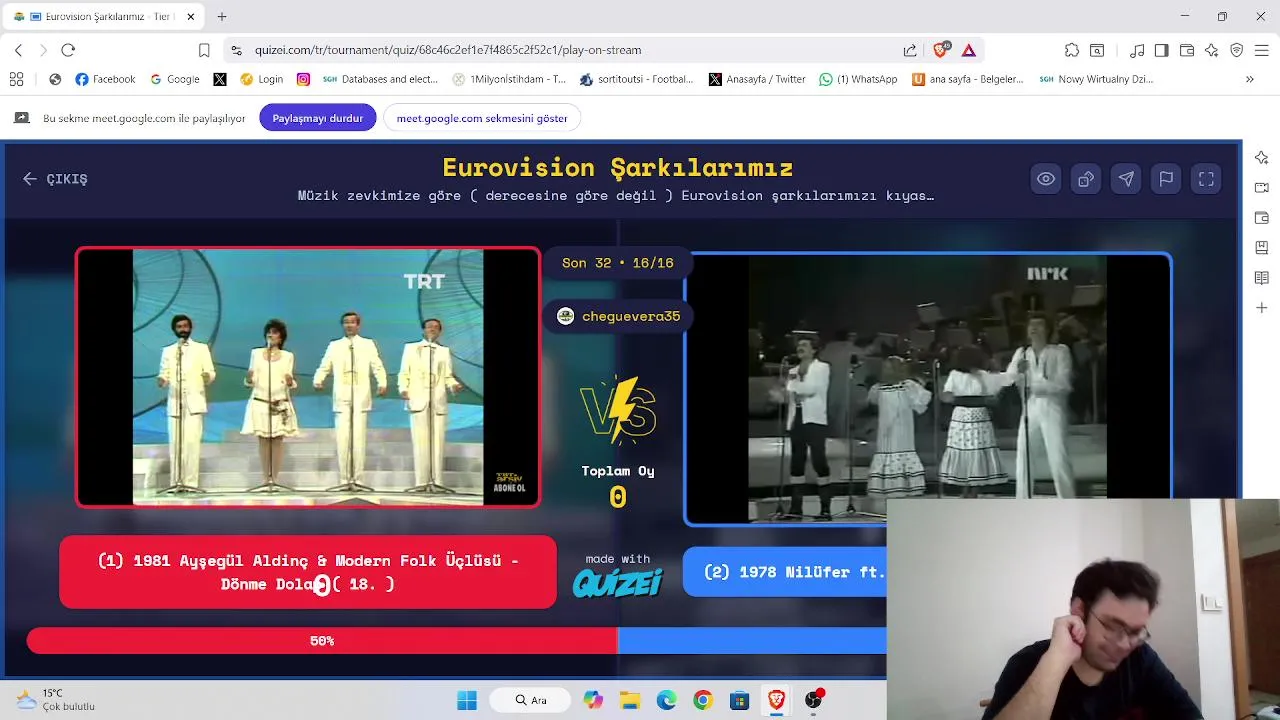The width and height of the screenshot is (1280, 720).
Task: Open File Explorer from the taskbar
Action: [x=630, y=700]
